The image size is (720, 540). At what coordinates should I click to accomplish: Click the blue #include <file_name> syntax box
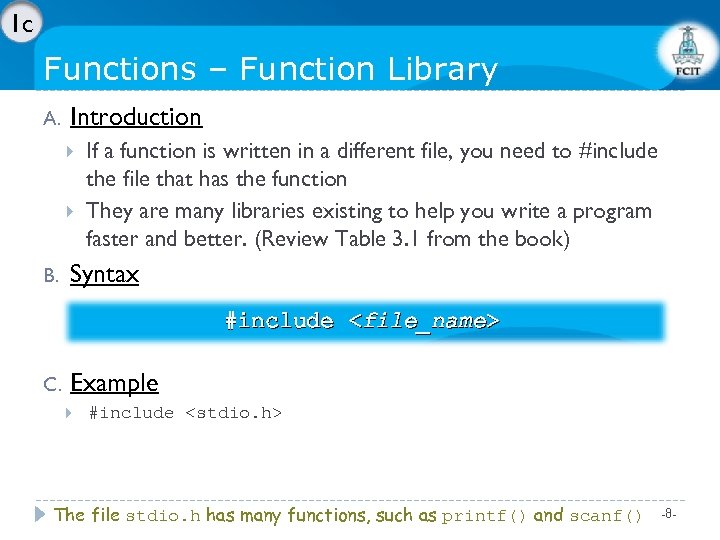(x=364, y=321)
